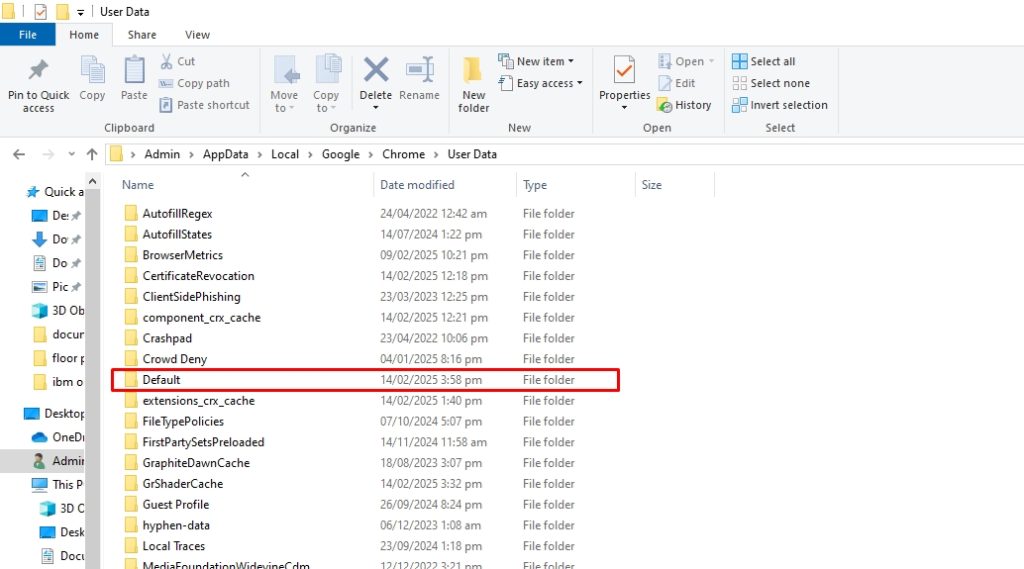Select the AutofillRegex folder
The width and height of the screenshot is (1024, 569).
[x=177, y=214]
